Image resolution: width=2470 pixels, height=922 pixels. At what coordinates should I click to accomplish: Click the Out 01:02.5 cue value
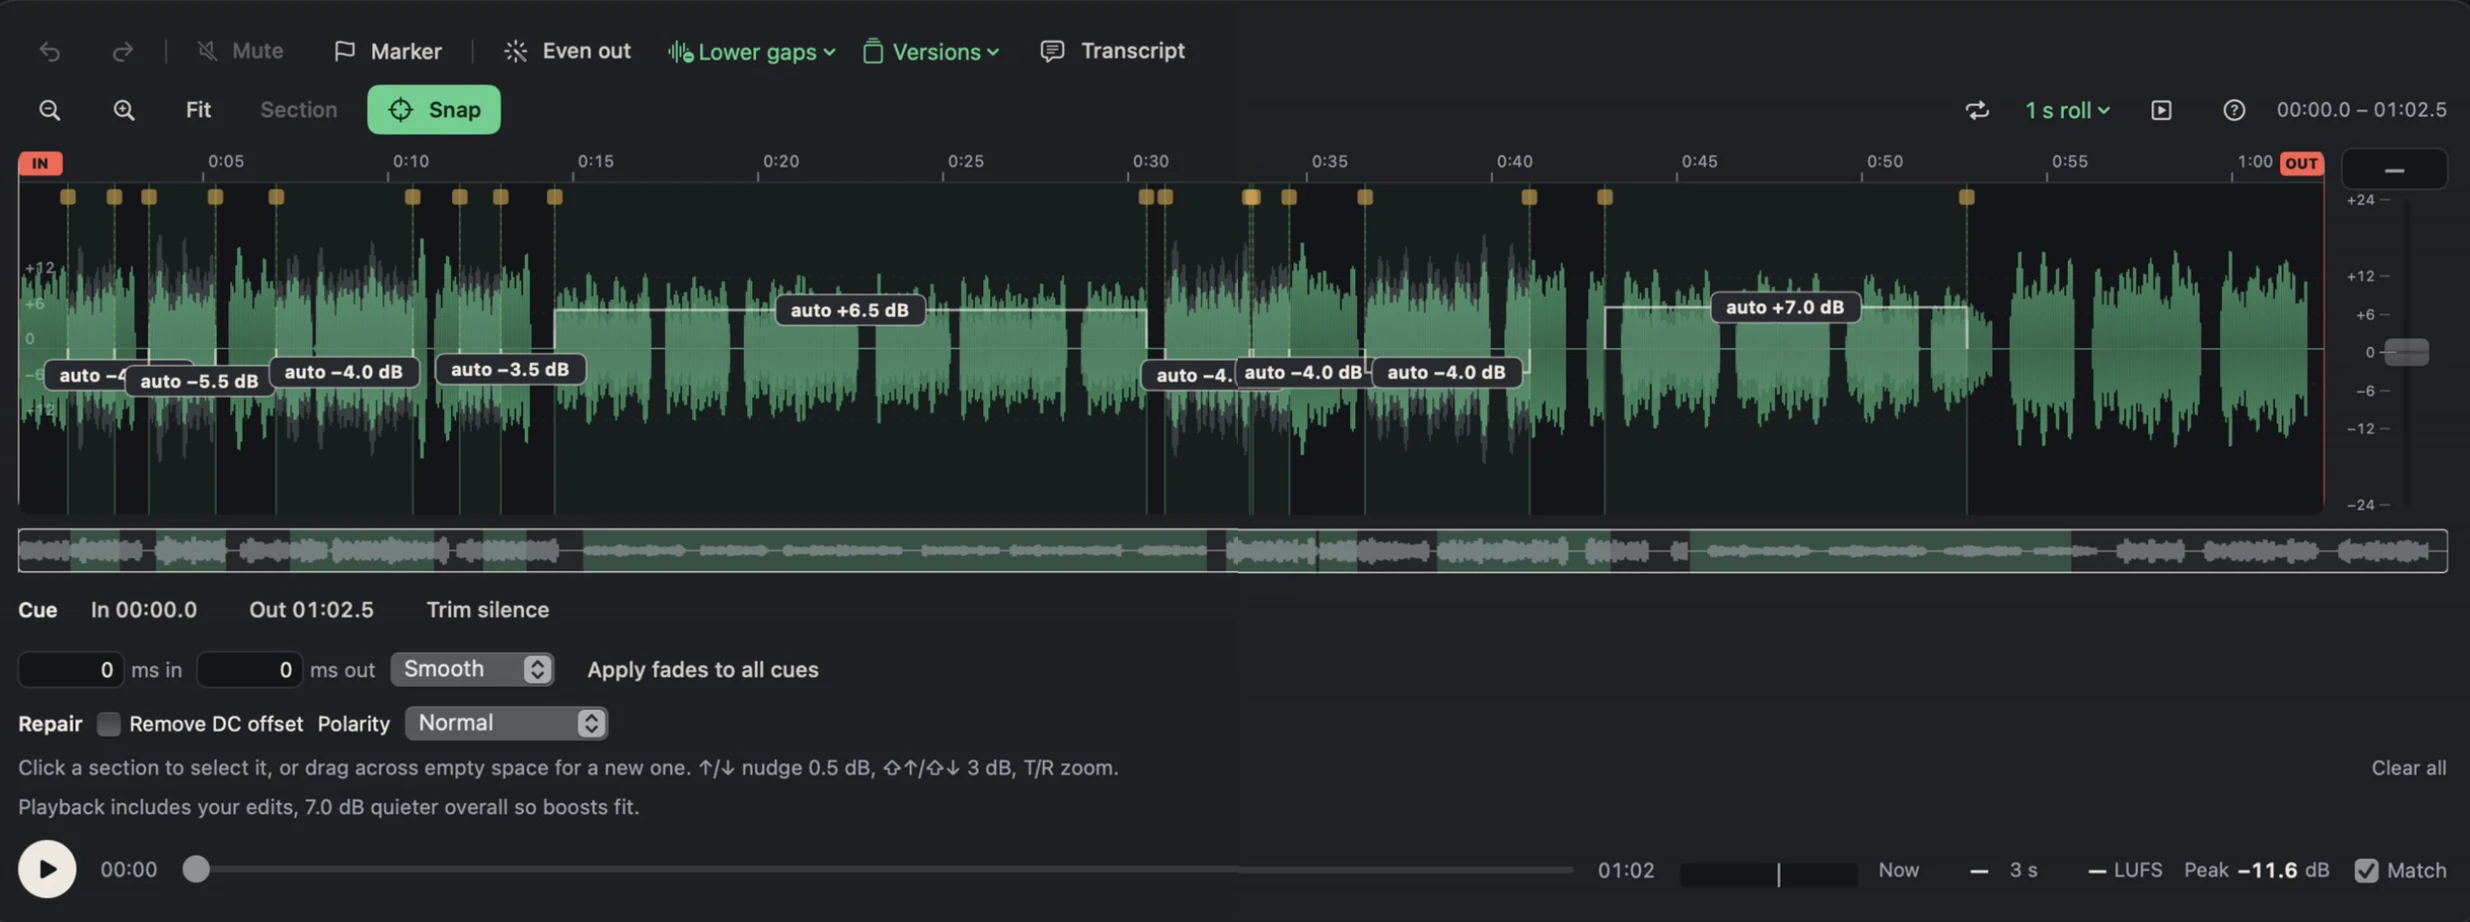(x=311, y=610)
